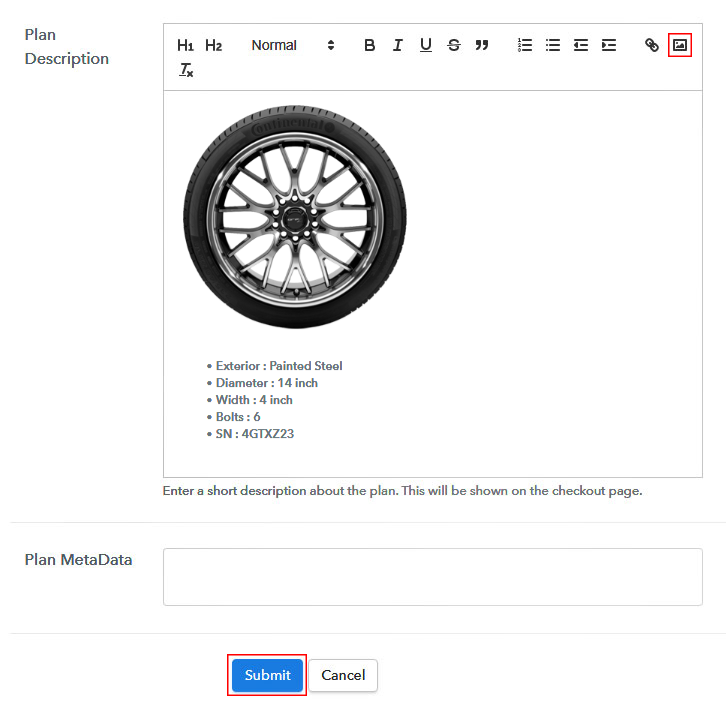Open the Normal text size dropdown
Viewport: 726px width, 716px height.
(x=293, y=45)
